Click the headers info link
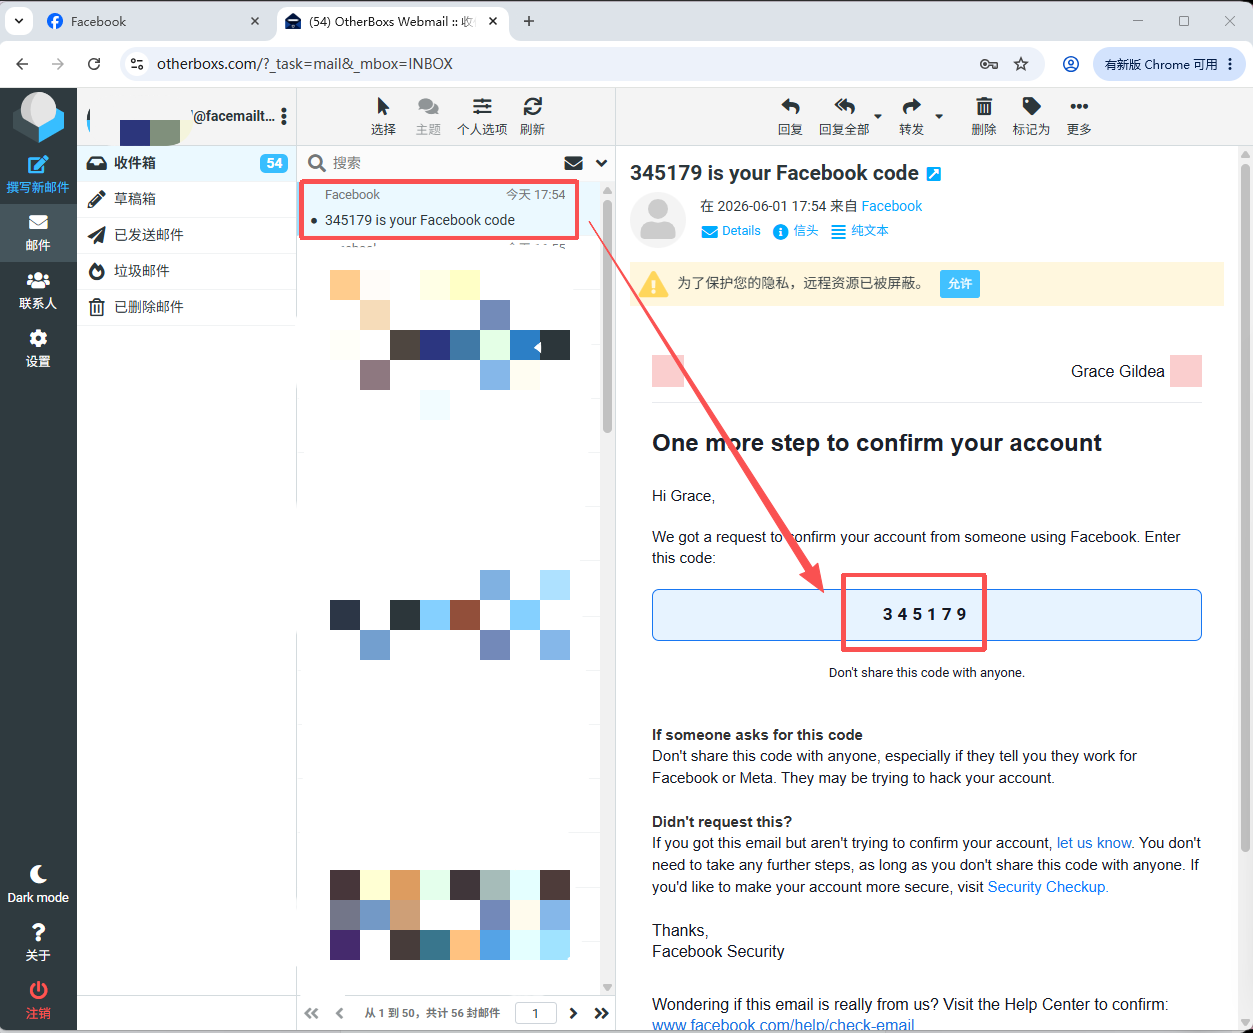The width and height of the screenshot is (1253, 1033). (x=796, y=231)
